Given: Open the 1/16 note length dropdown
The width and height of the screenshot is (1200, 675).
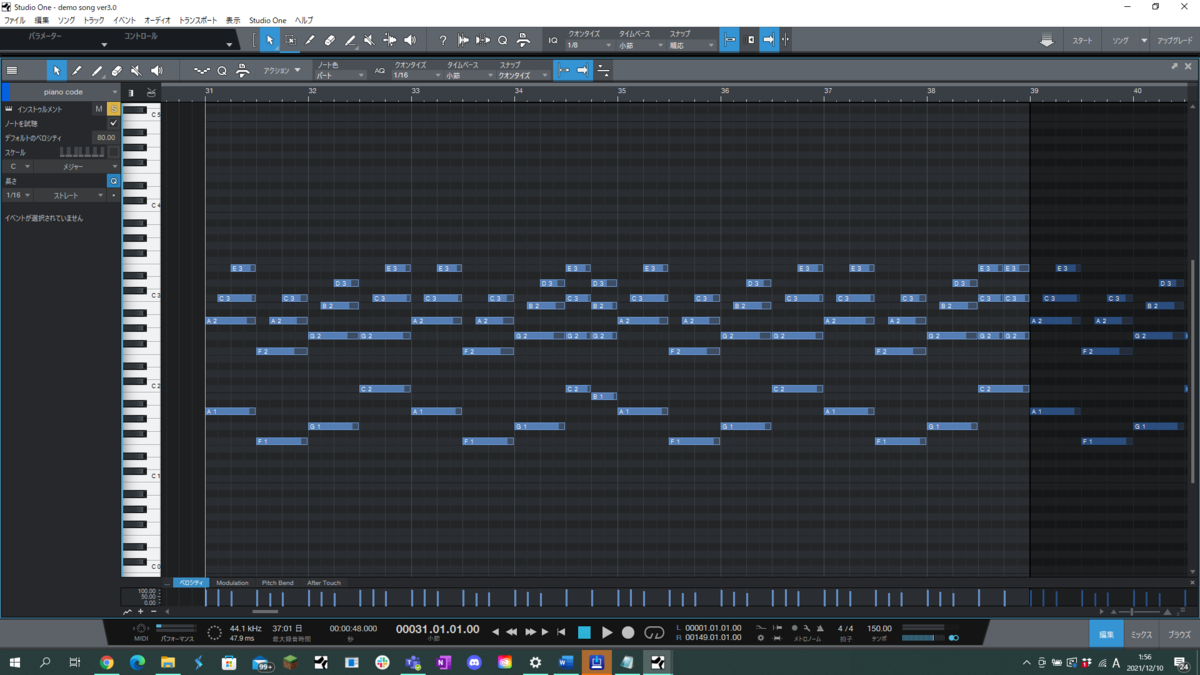Looking at the screenshot, I should (18, 196).
